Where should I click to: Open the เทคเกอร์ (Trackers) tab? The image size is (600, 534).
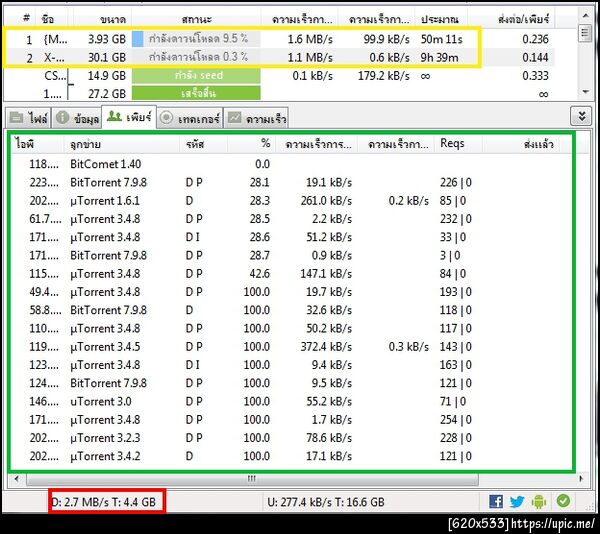tap(190, 118)
